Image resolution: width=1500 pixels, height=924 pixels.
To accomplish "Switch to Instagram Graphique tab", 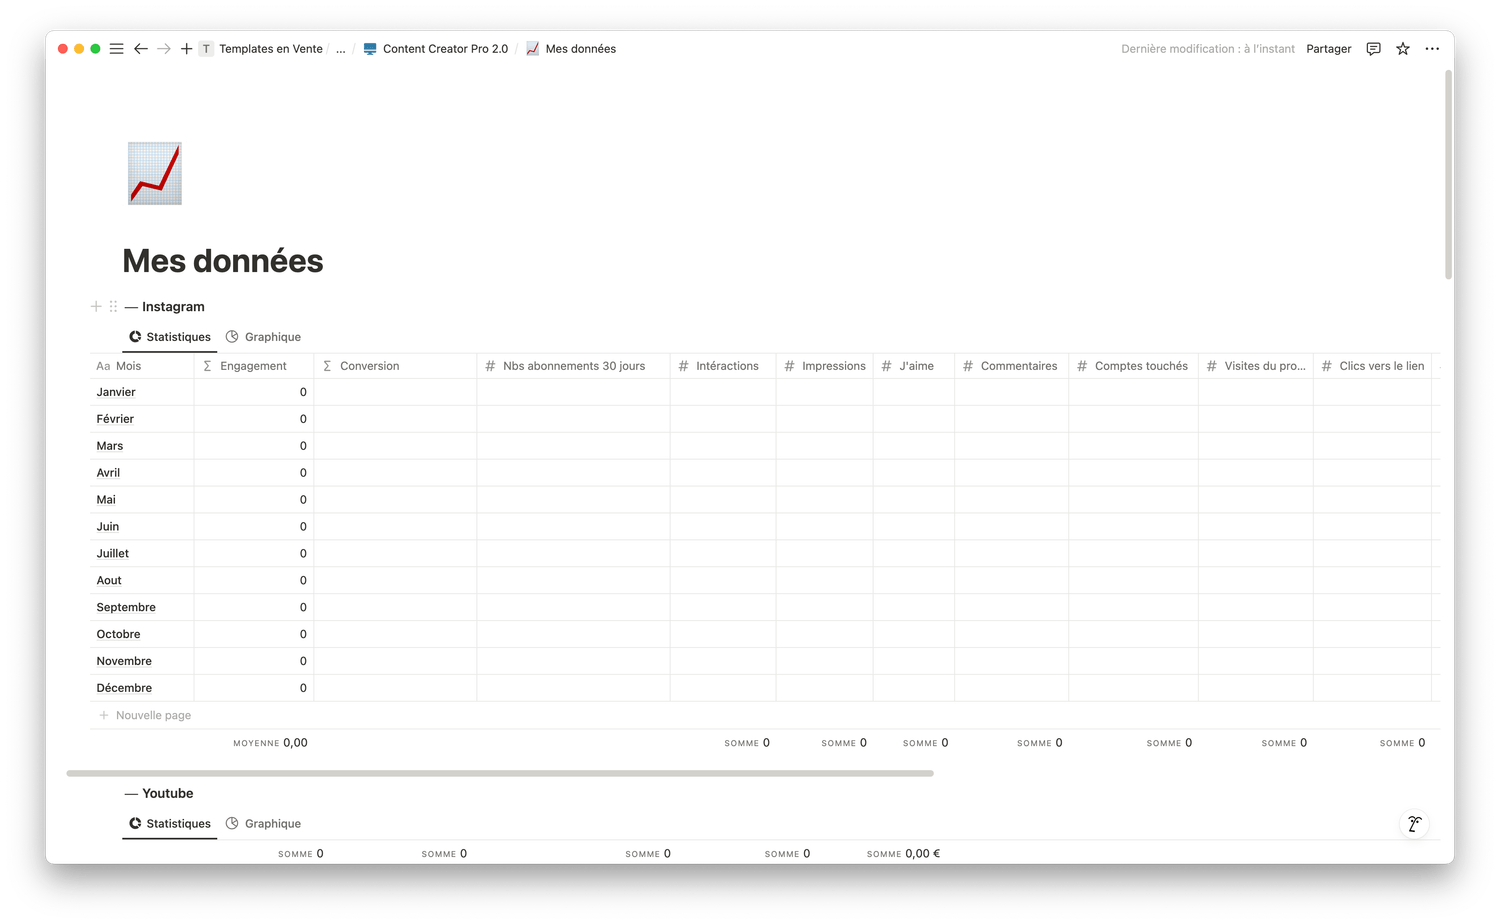I will tap(263, 337).
